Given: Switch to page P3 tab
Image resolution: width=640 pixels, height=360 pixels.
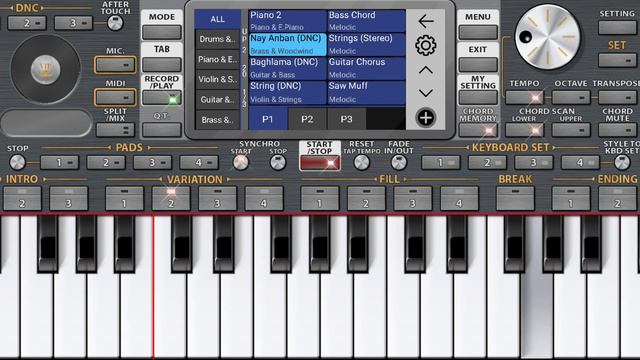Looking at the screenshot, I should (346, 119).
